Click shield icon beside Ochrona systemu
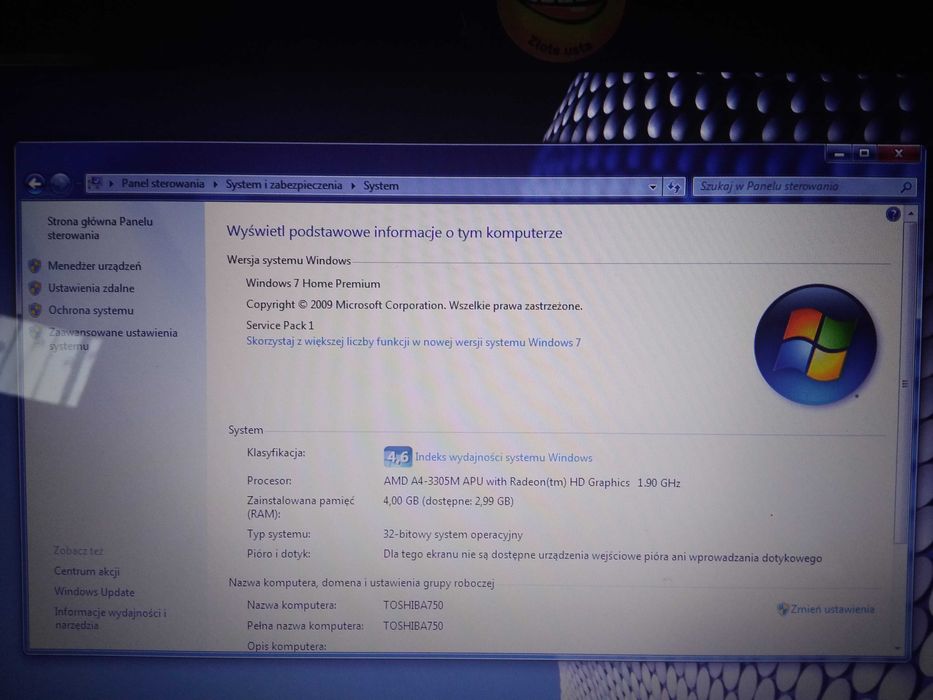The width and height of the screenshot is (933, 700). point(35,310)
